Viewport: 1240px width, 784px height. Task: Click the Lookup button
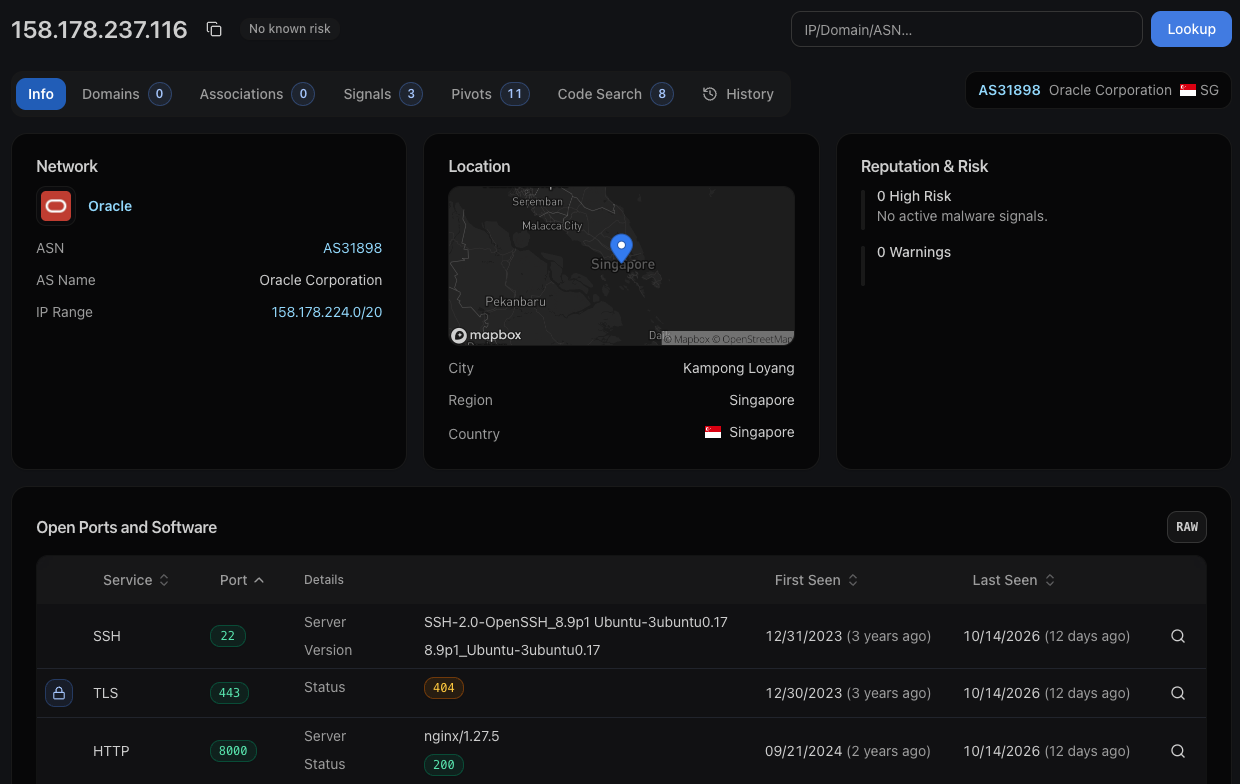tap(1191, 29)
